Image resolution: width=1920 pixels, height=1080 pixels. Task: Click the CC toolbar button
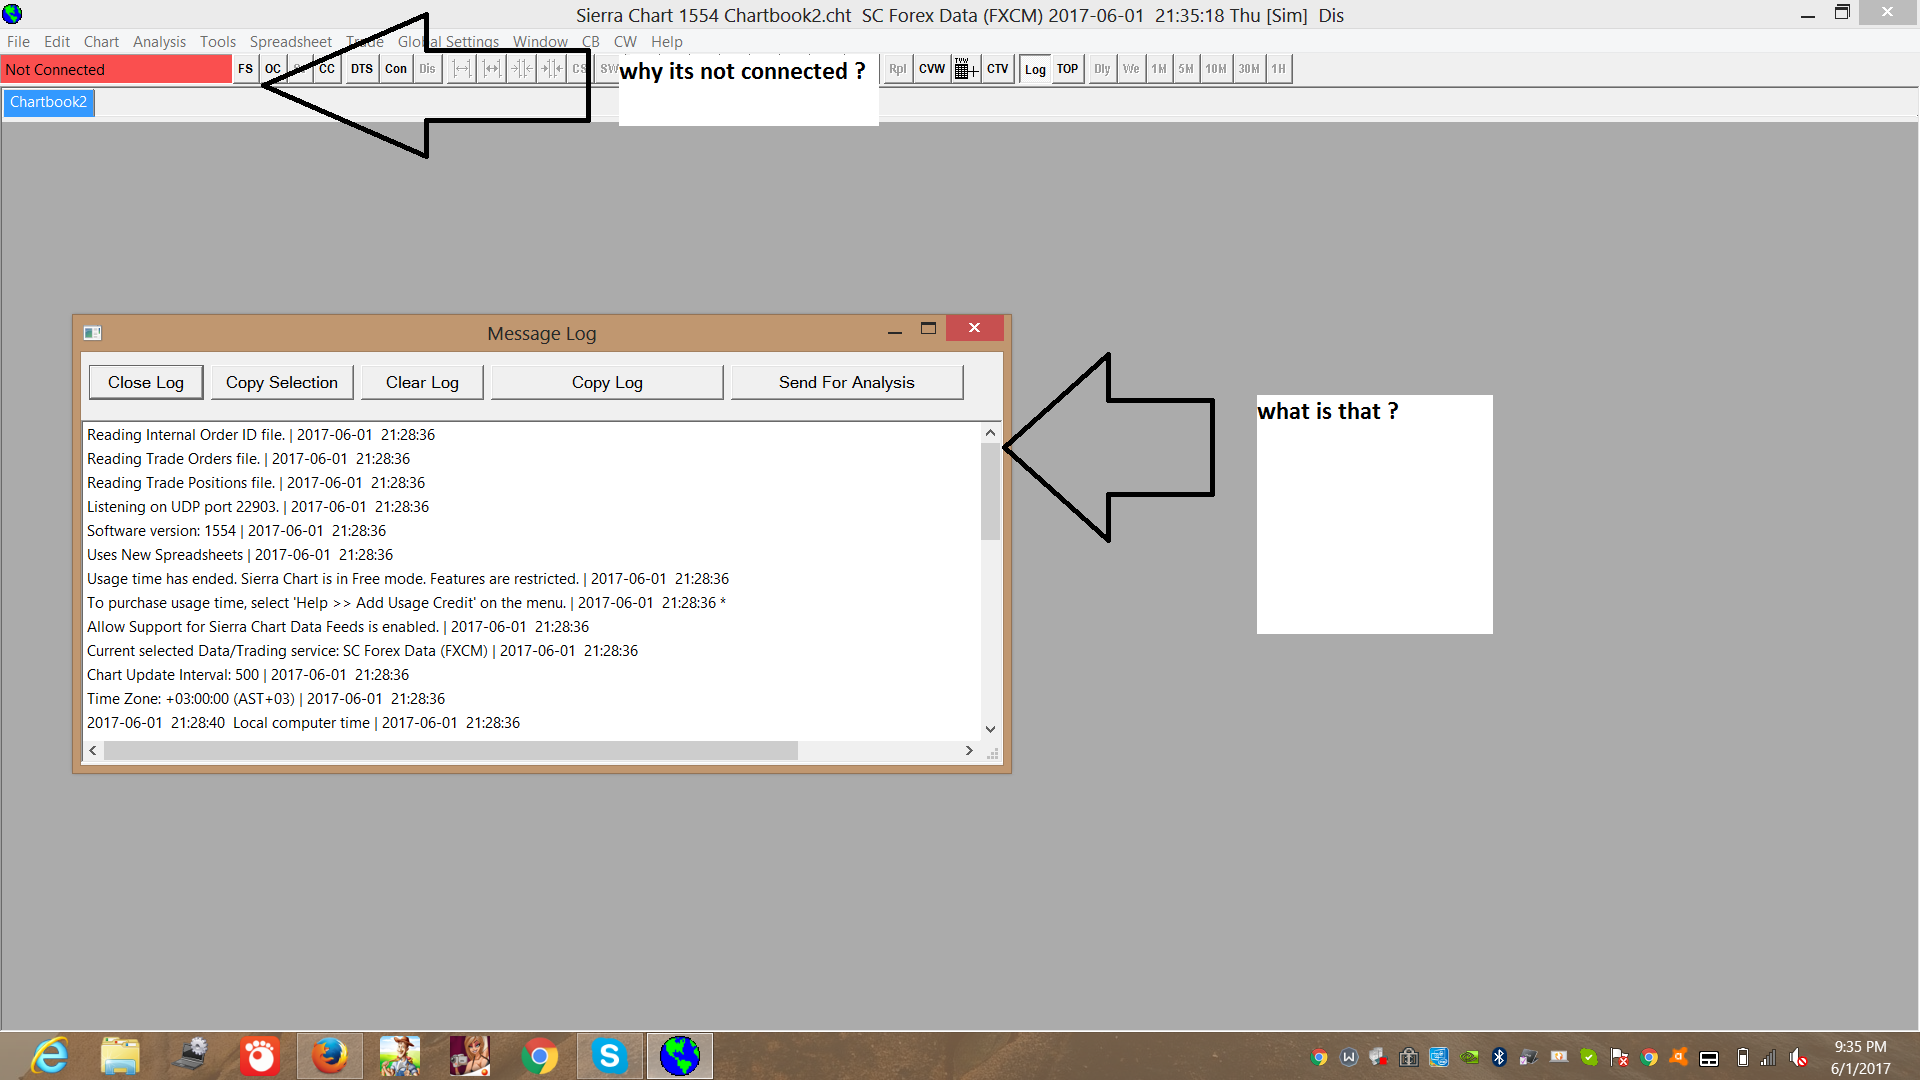[x=327, y=69]
